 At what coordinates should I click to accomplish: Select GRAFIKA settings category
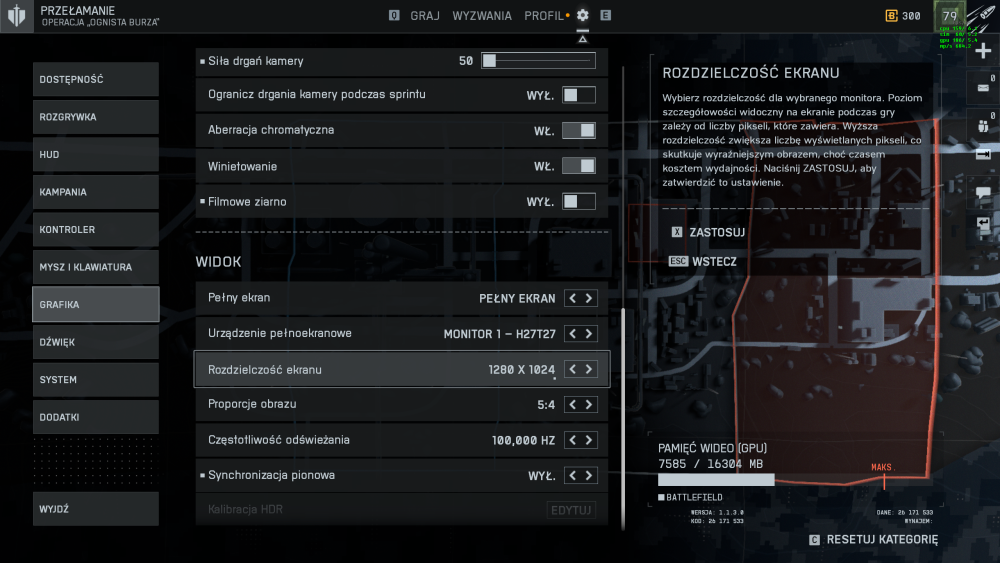pos(96,304)
